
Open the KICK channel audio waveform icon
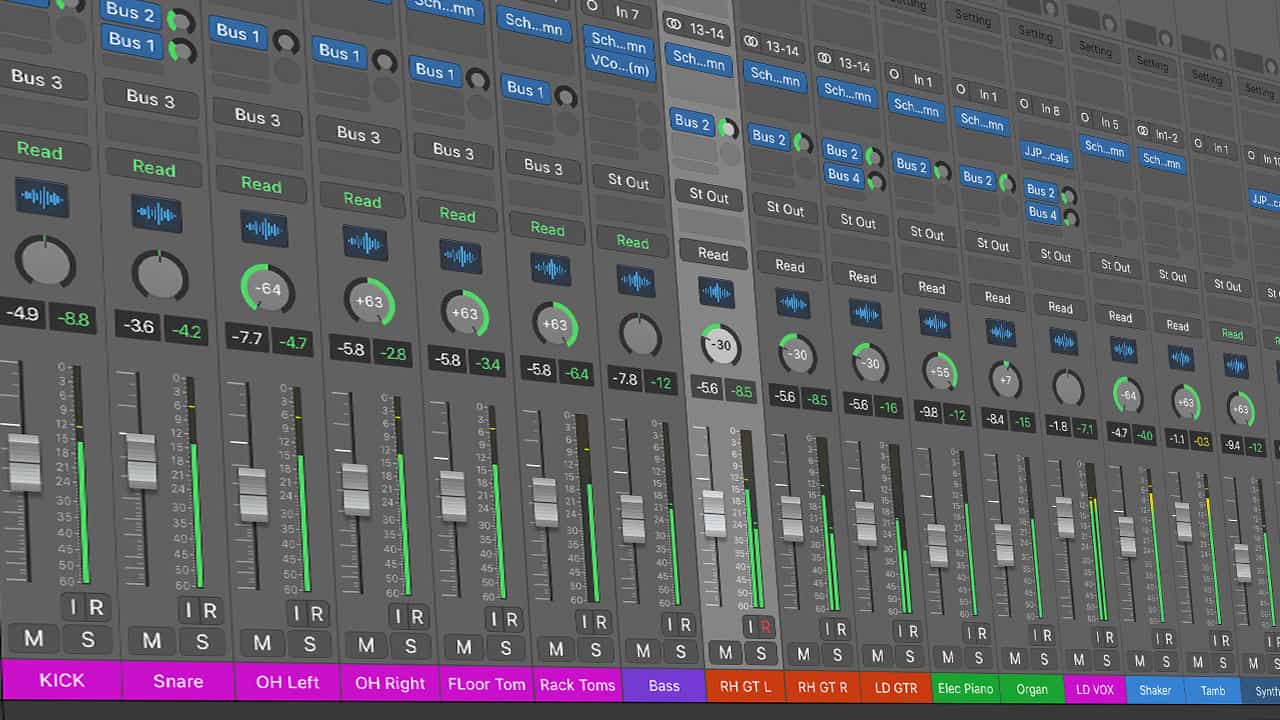coord(41,197)
